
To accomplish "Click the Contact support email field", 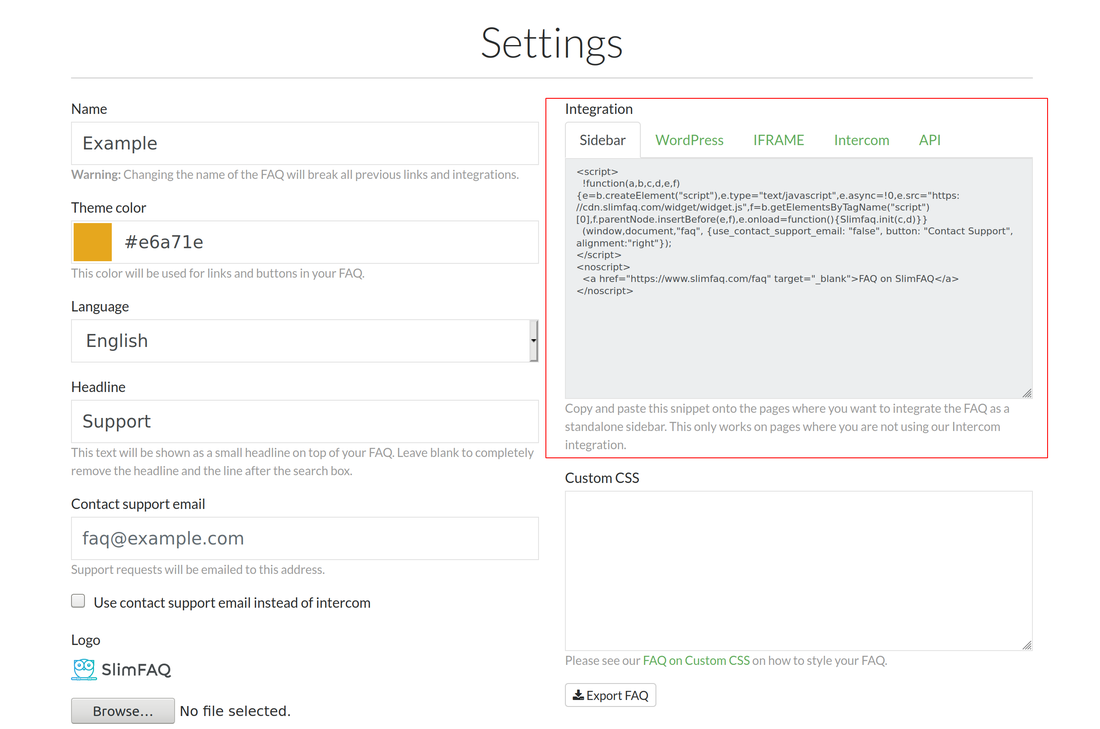I will (x=305, y=538).
